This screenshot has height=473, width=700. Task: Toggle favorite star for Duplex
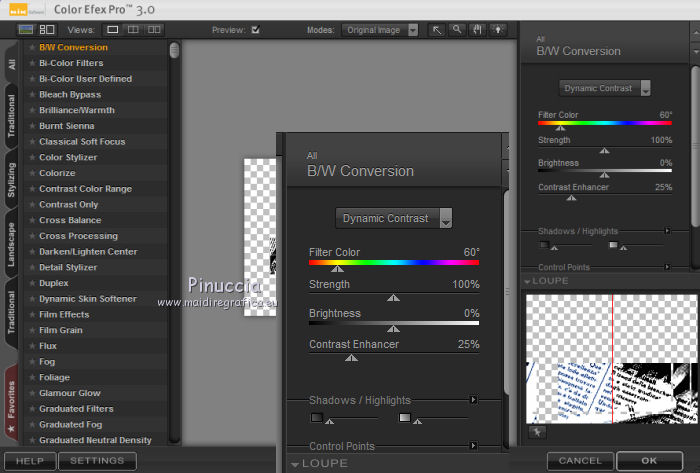pyautogui.click(x=32, y=283)
